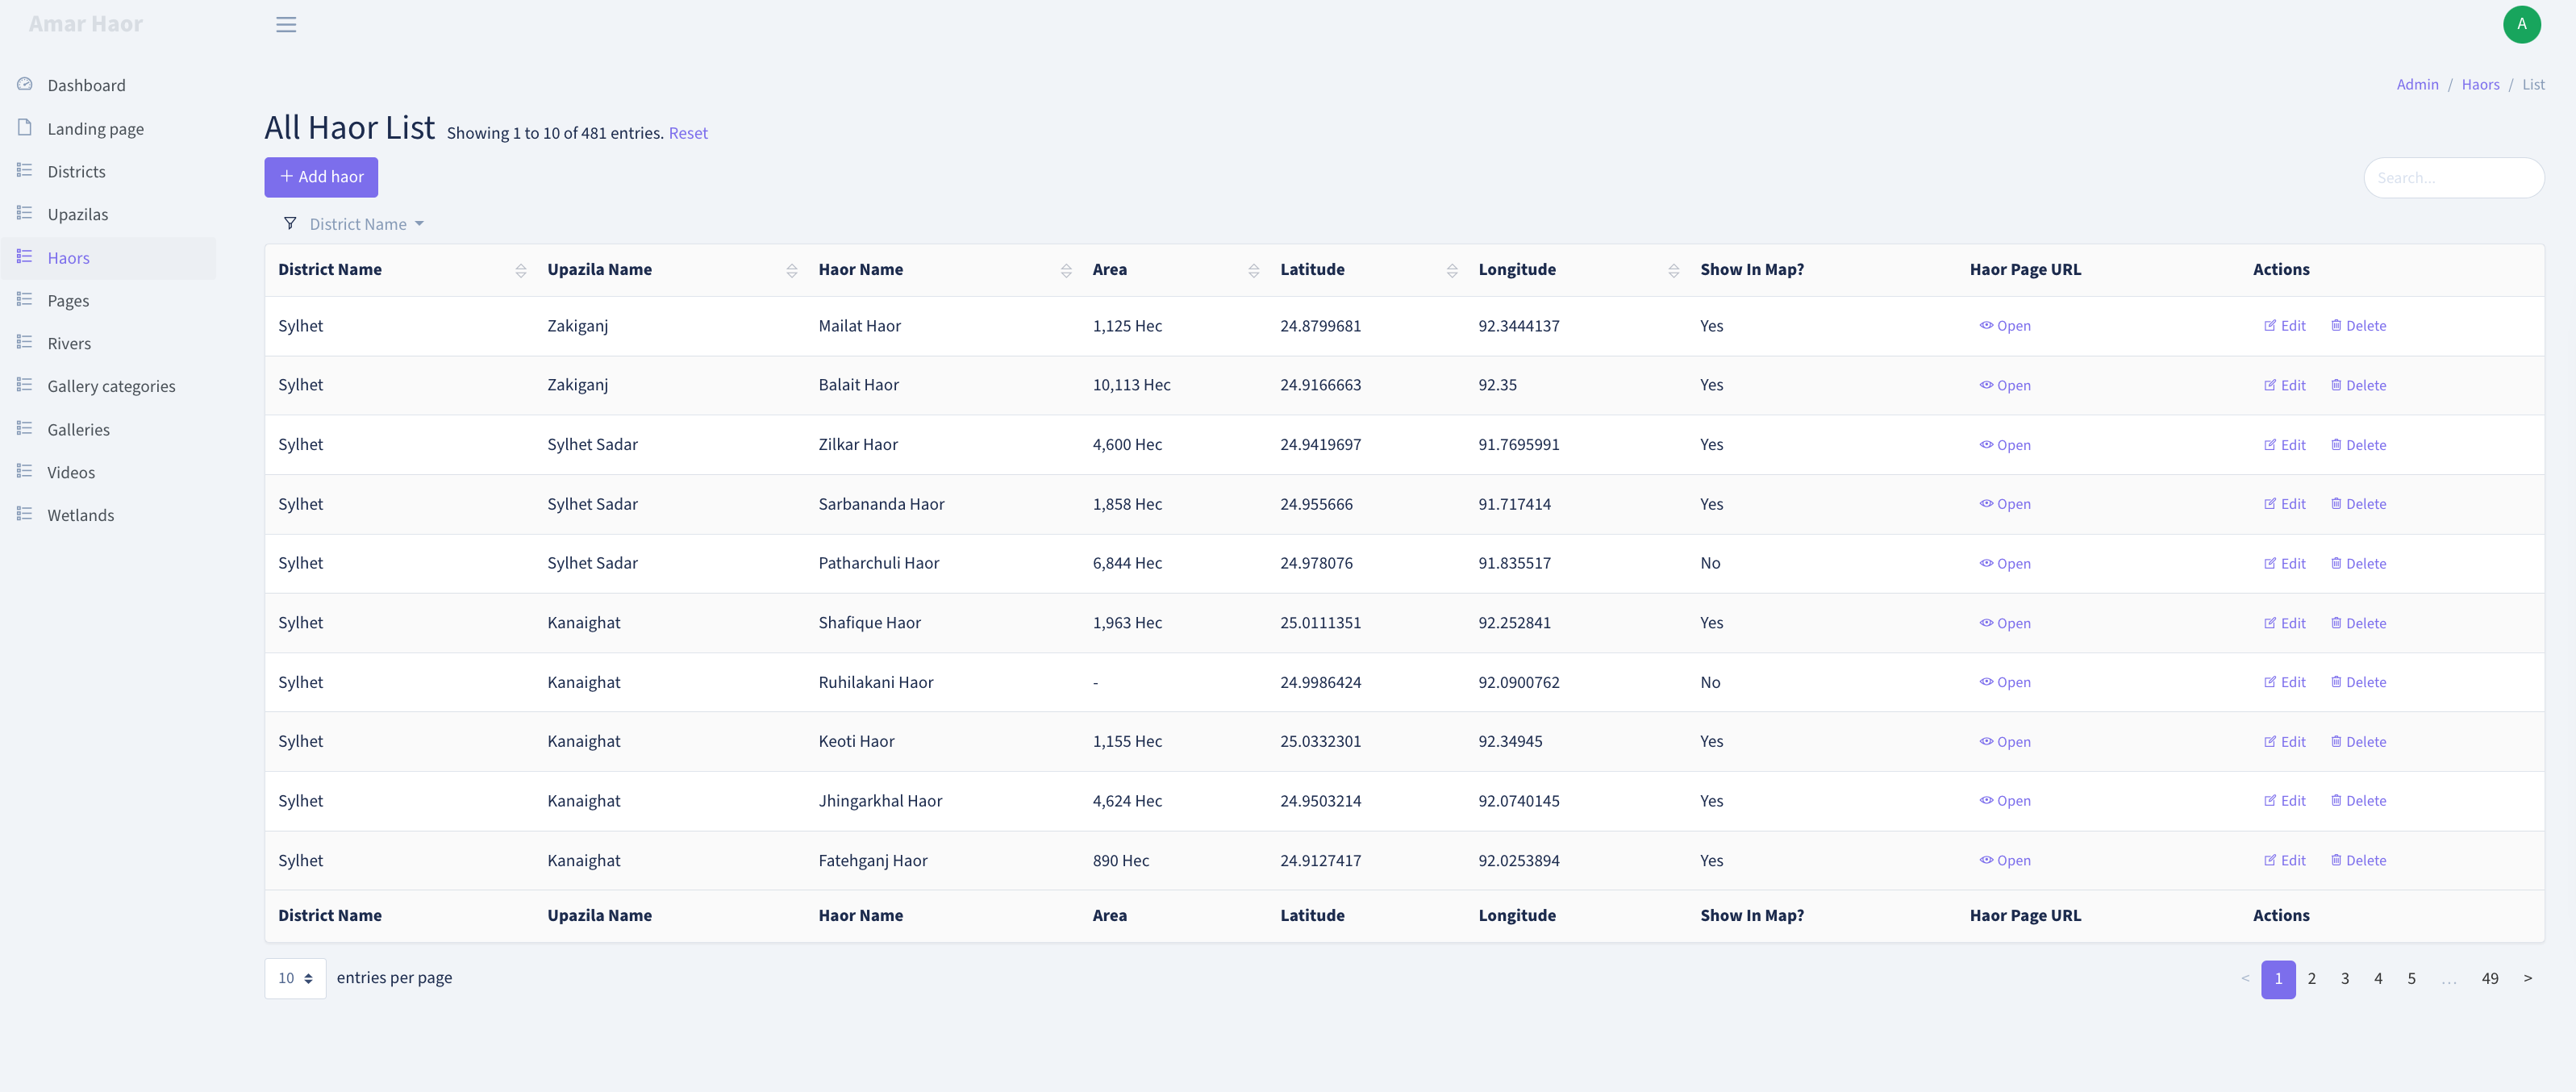Viewport: 2576px width, 1092px height.
Task: Edit the Ruhilakani Haor row
Action: point(2285,682)
